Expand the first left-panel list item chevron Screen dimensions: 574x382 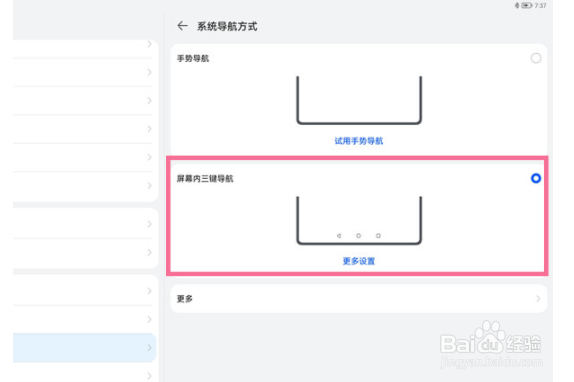(149, 44)
